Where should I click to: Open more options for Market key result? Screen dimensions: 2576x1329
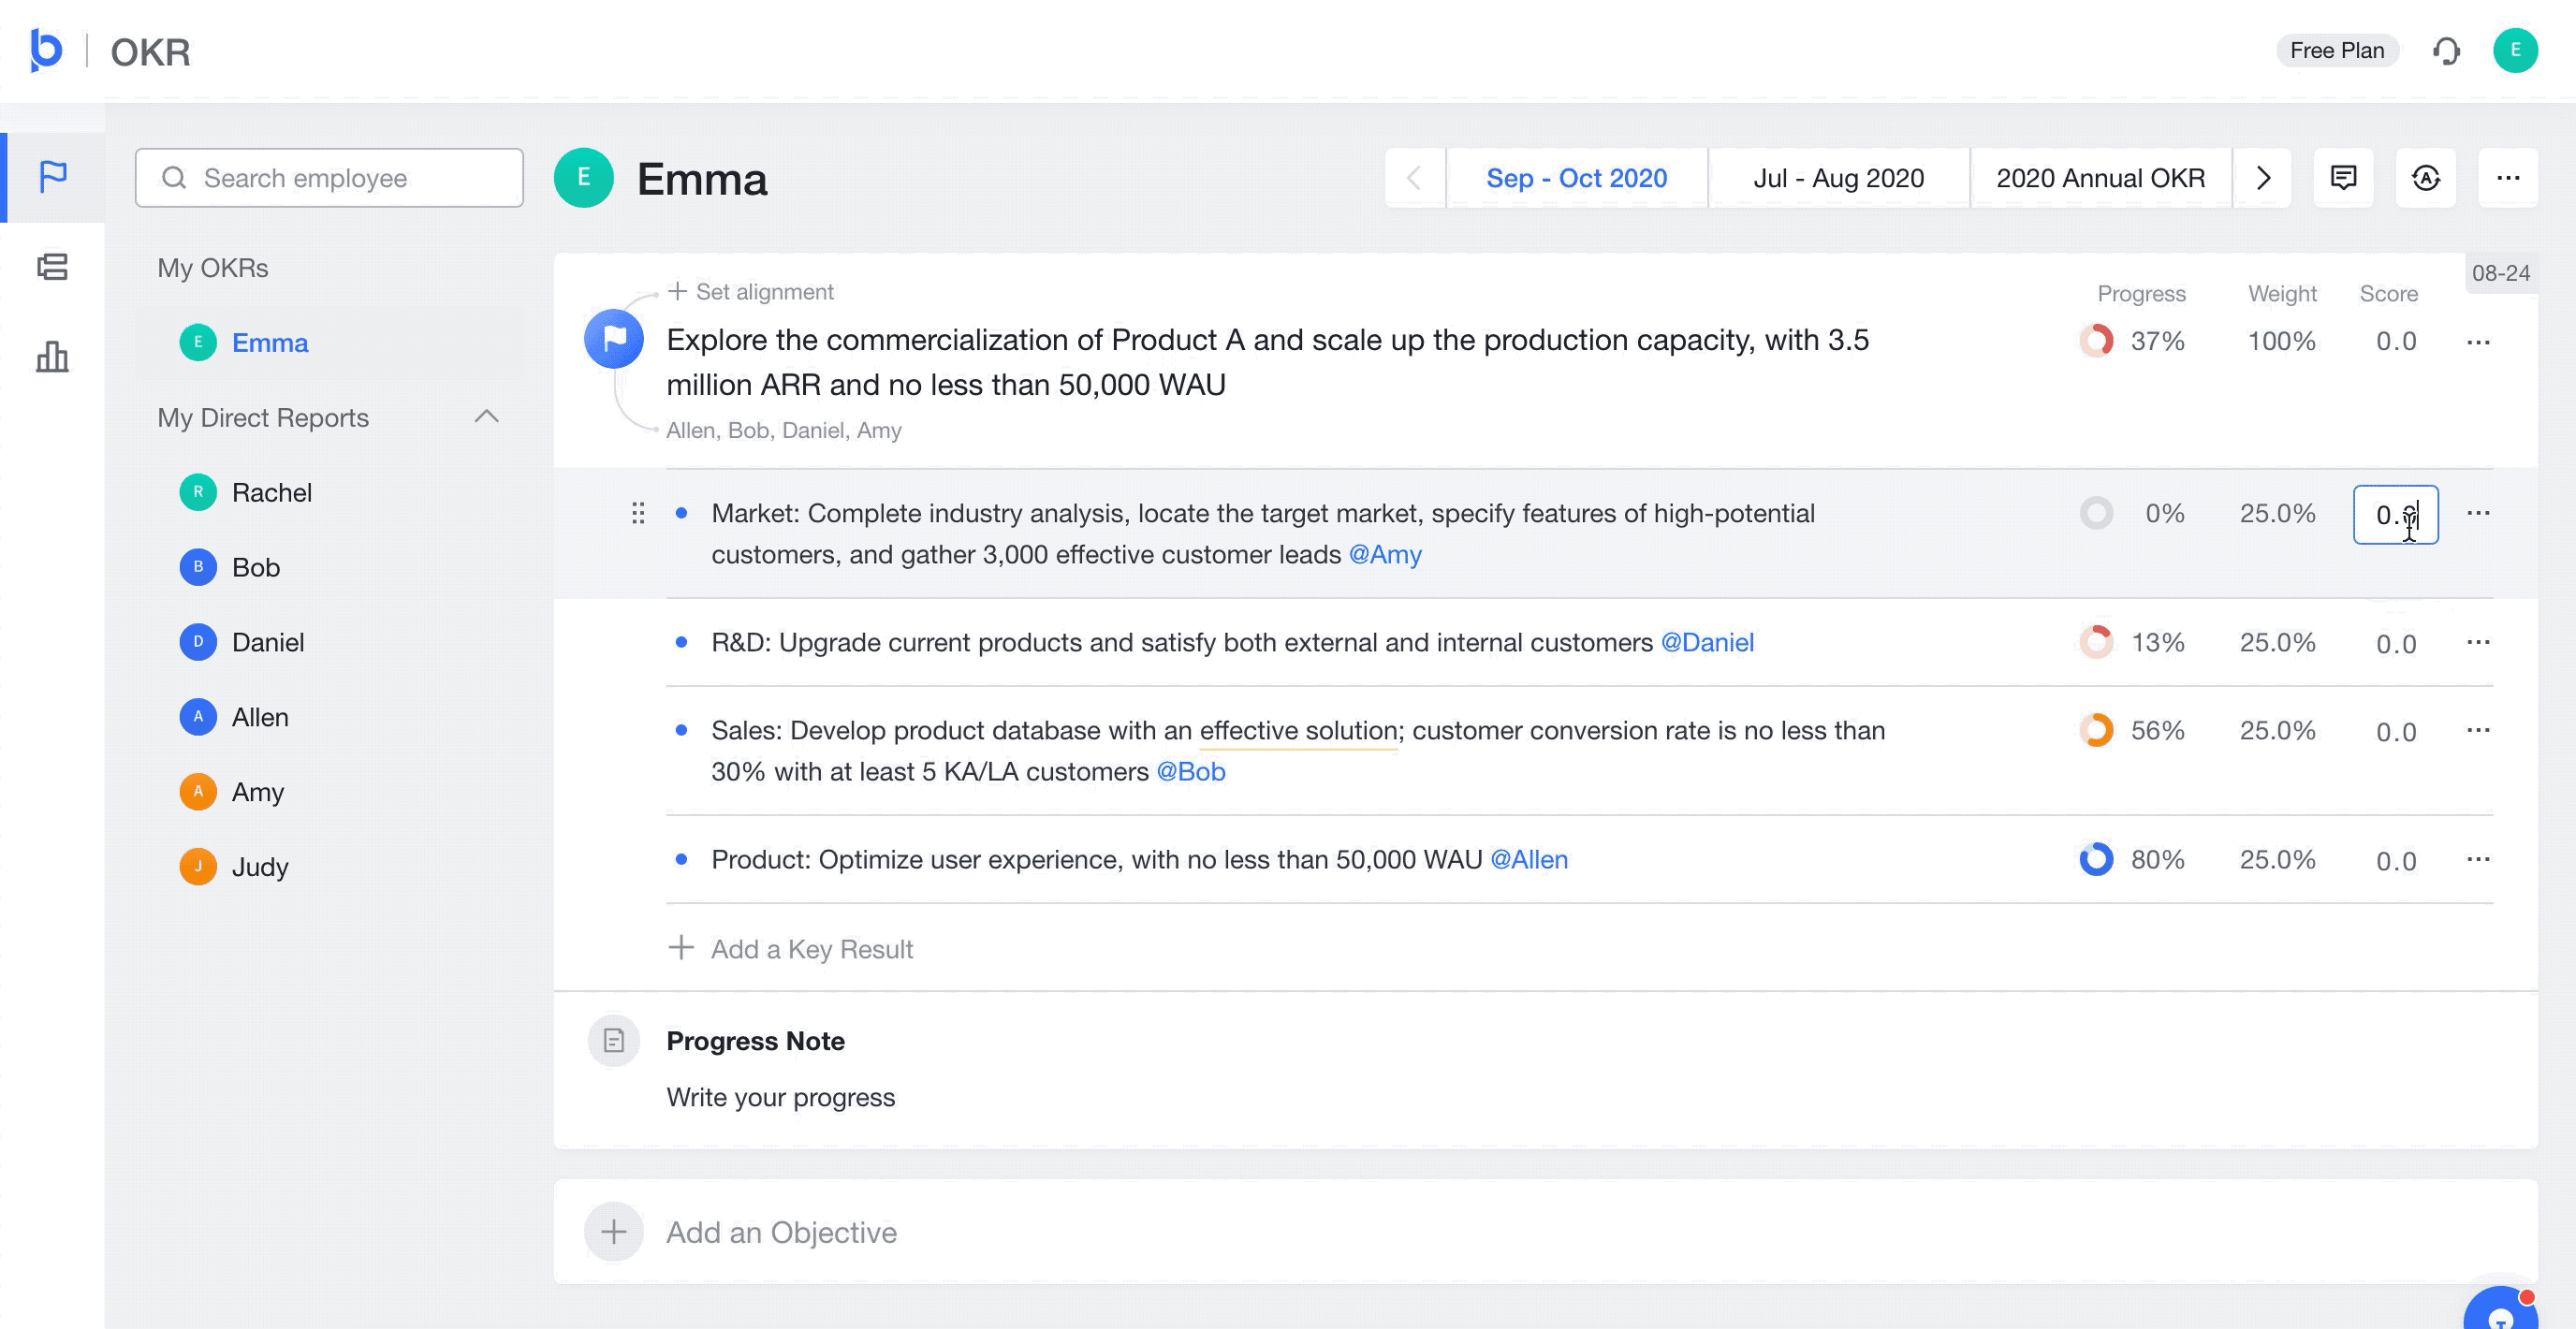[x=2478, y=514]
